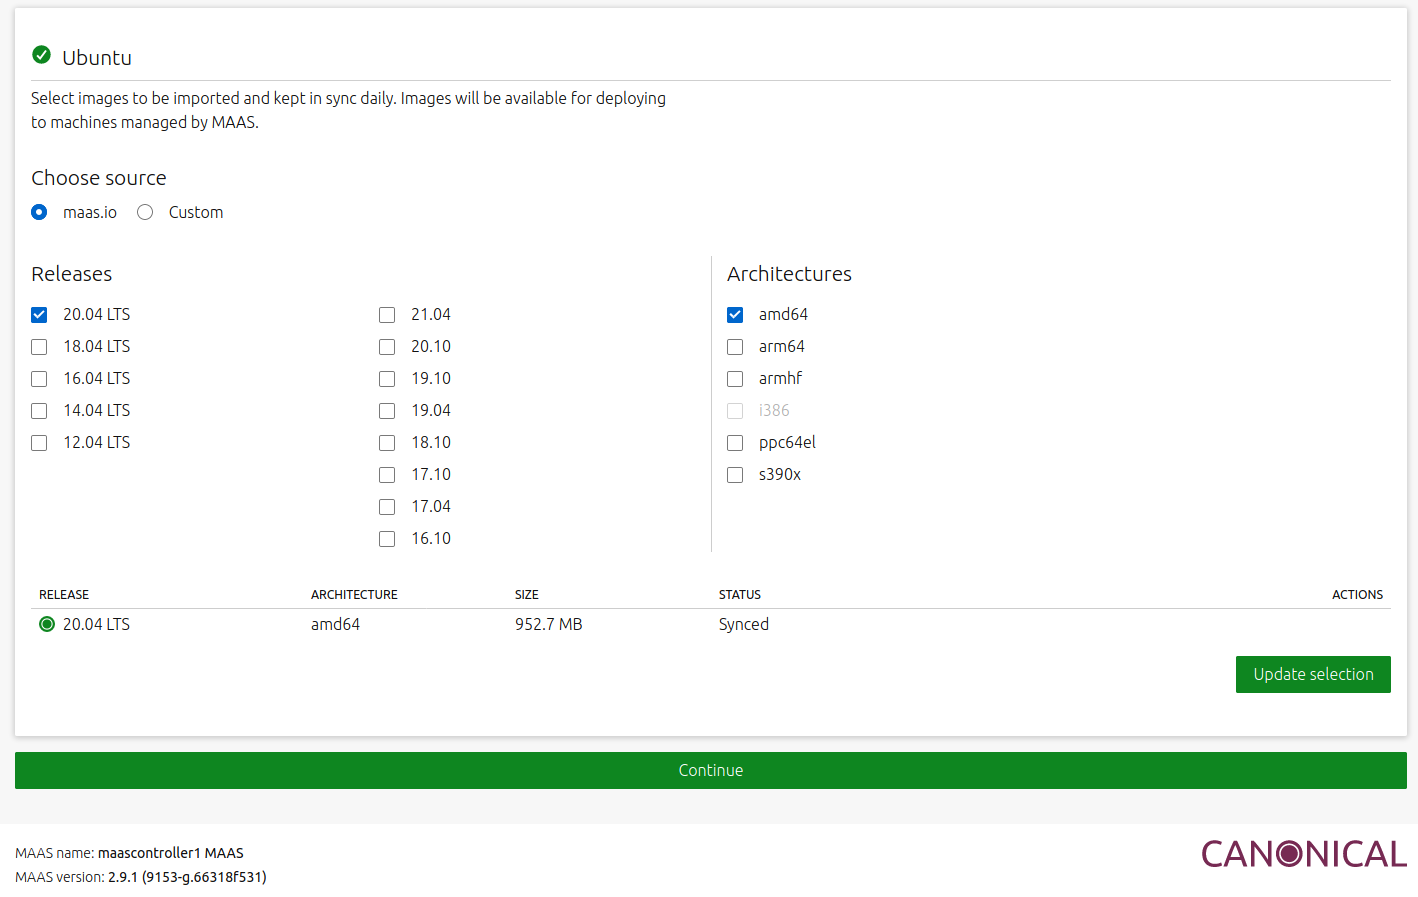Image resolution: width=1418 pixels, height=897 pixels.
Task: Click the SIZE column header
Action: coord(527,594)
